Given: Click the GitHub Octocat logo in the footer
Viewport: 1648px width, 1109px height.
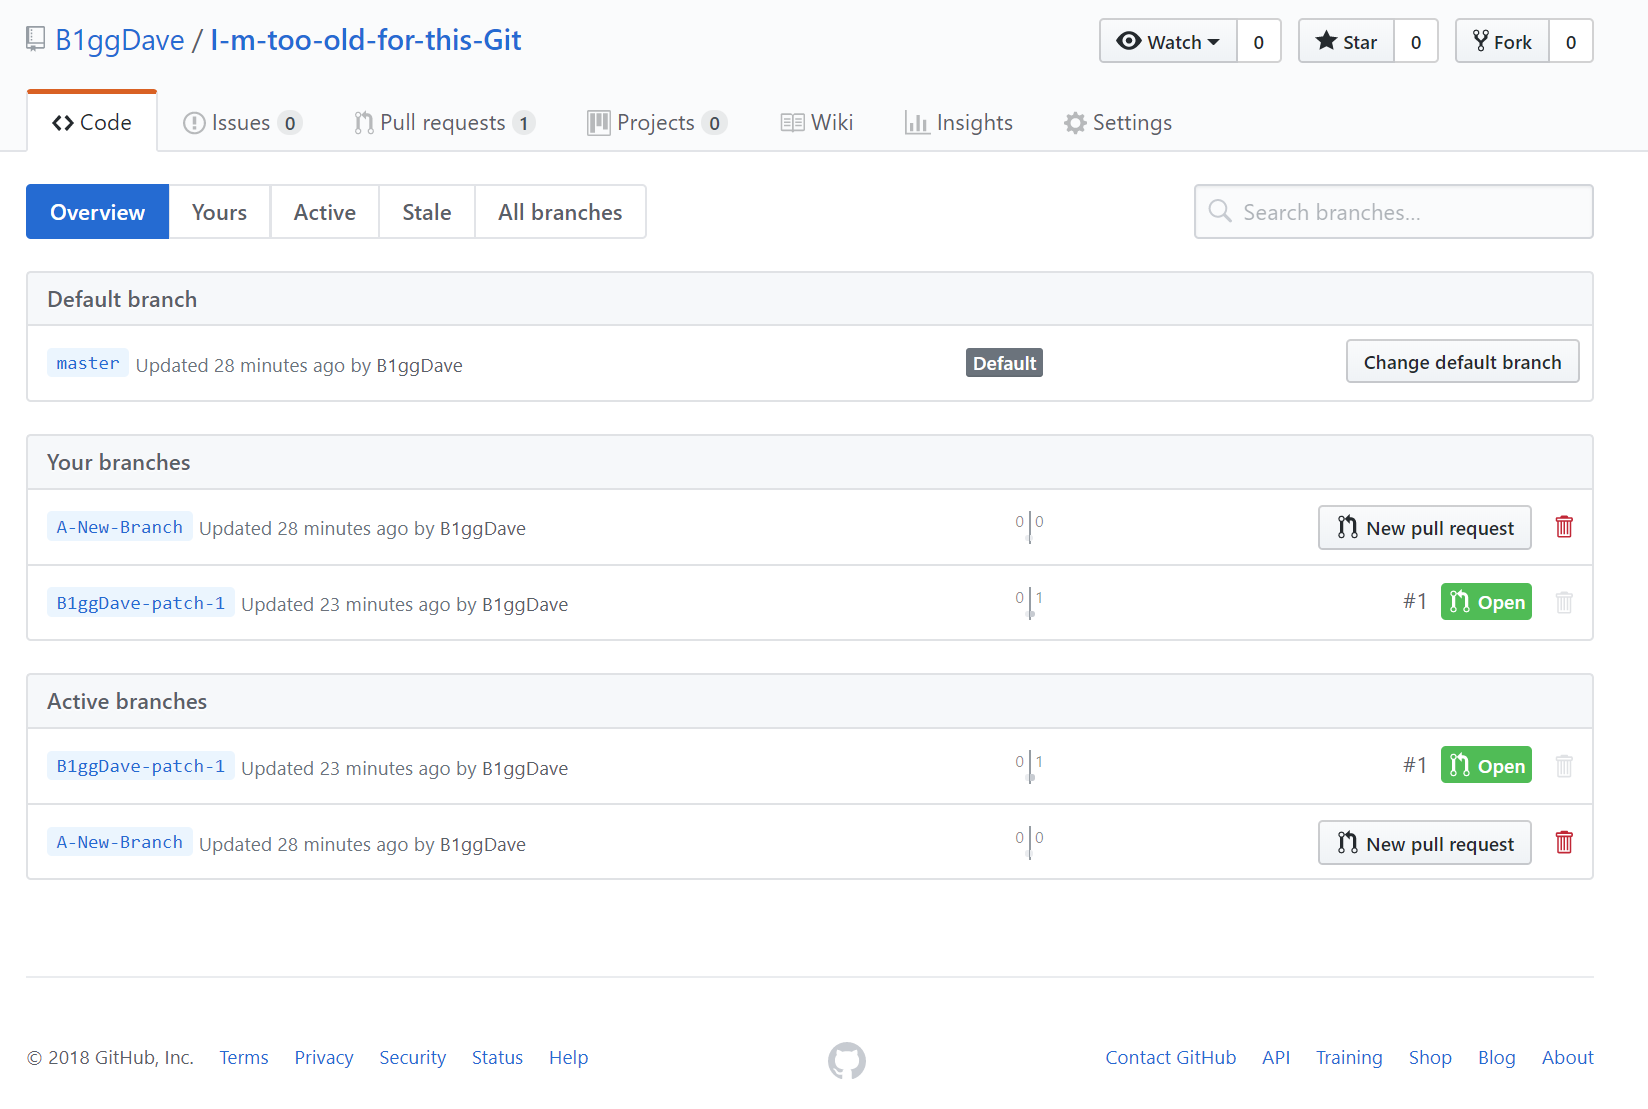Looking at the screenshot, I should 847,1060.
